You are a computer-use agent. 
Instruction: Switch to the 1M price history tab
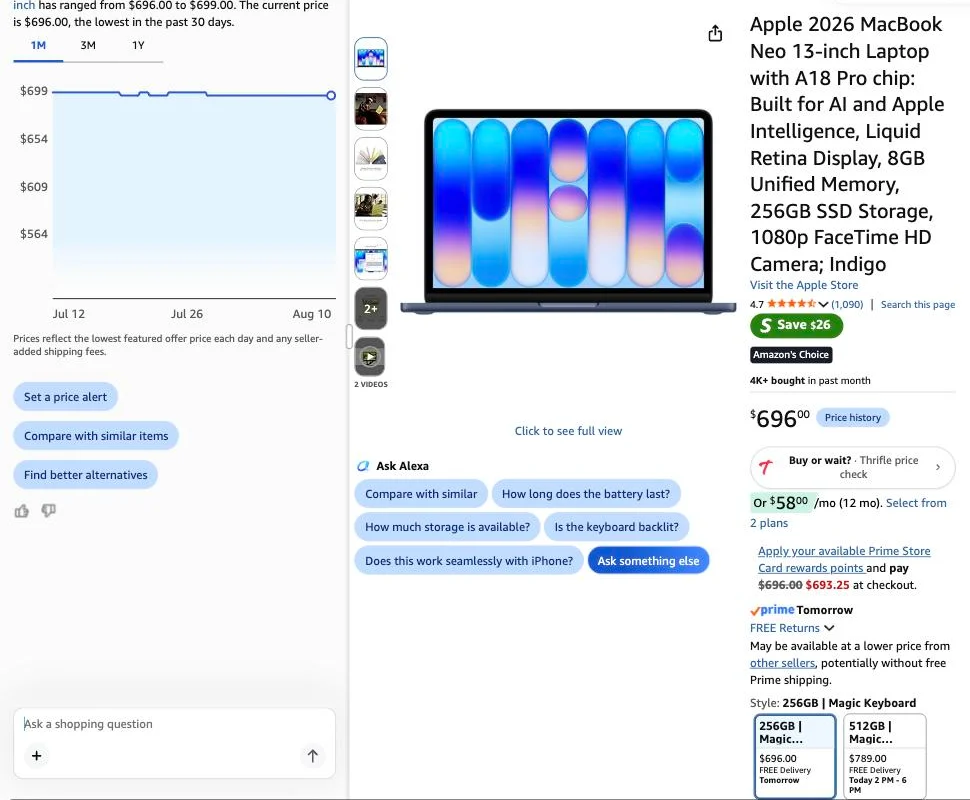[38, 45]
